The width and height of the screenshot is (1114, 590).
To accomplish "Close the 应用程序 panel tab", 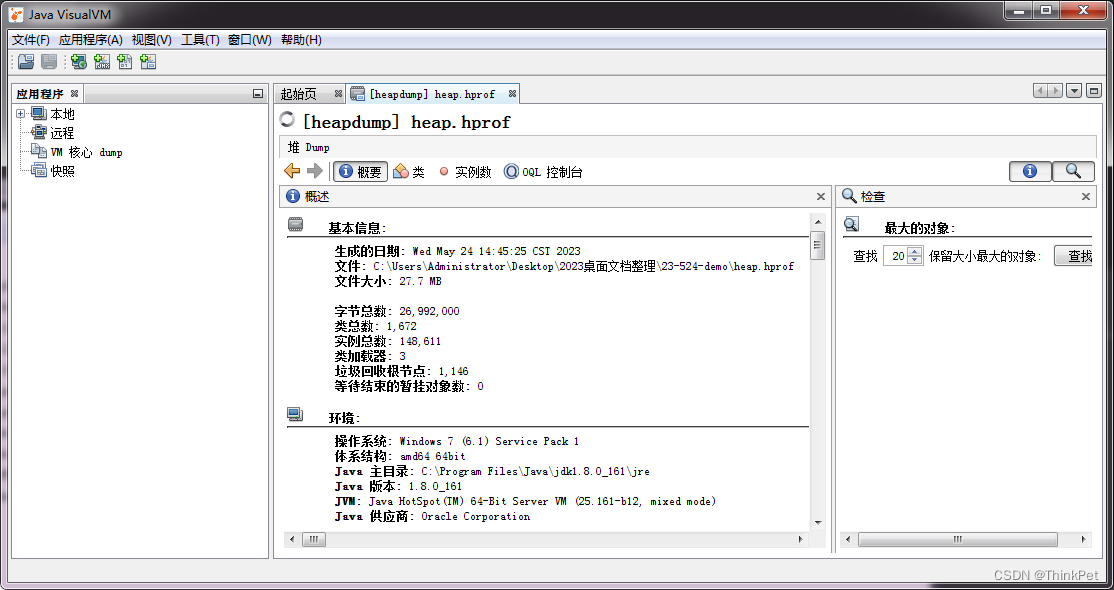I will (75, 94).
